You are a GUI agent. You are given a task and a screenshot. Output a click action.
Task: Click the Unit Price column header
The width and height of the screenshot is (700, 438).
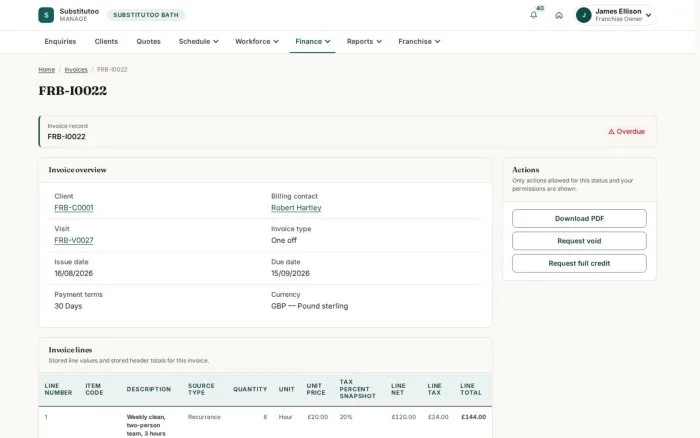[x=316, y=389]
